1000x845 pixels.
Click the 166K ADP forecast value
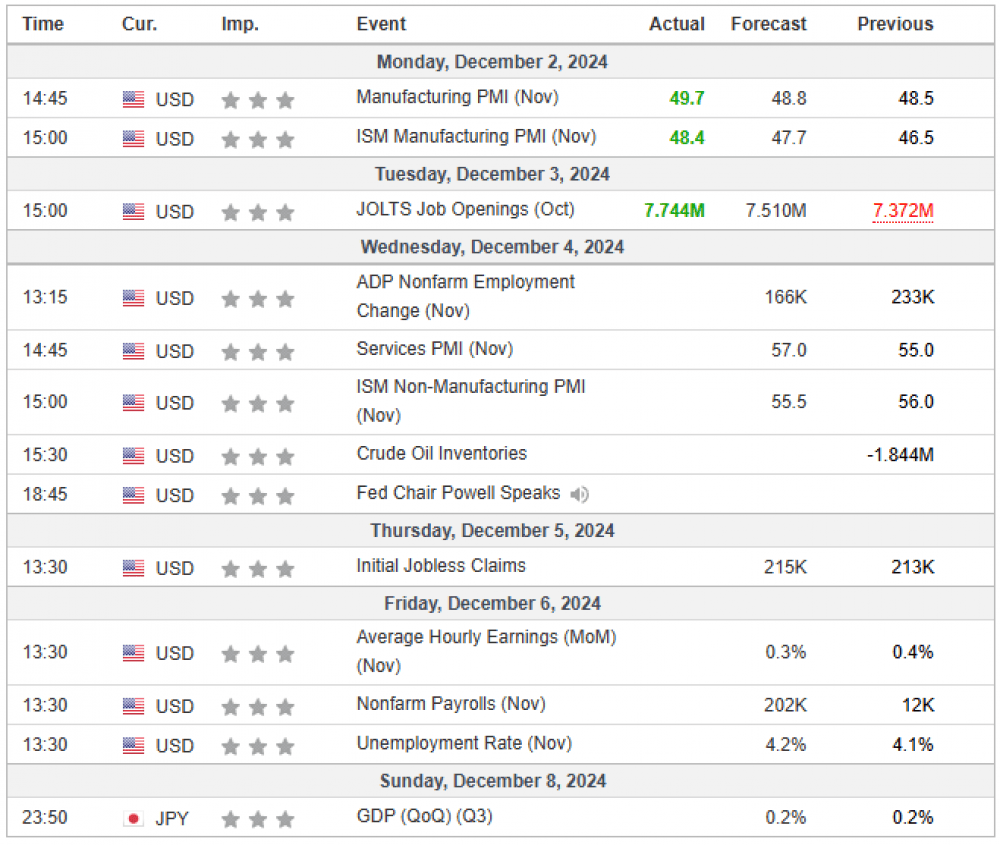click(785, 297)
